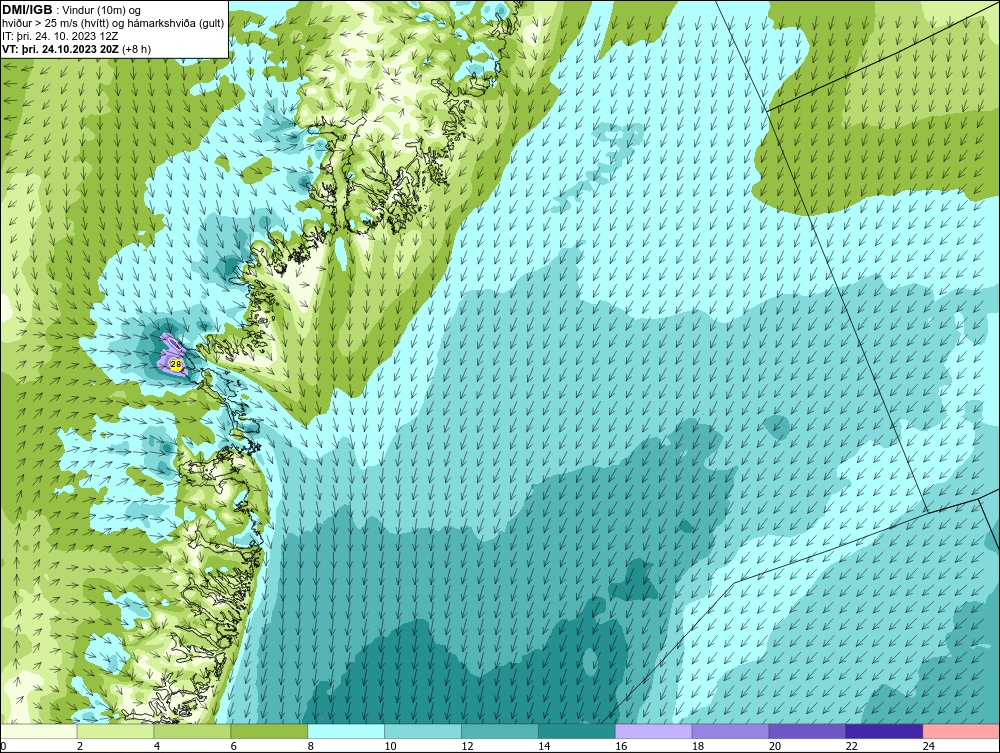Select the 0–2 m/s palest legend swatch
The height and width of the screenshot is (753, 1000).
pyautogui.click(x=38, y=731)
